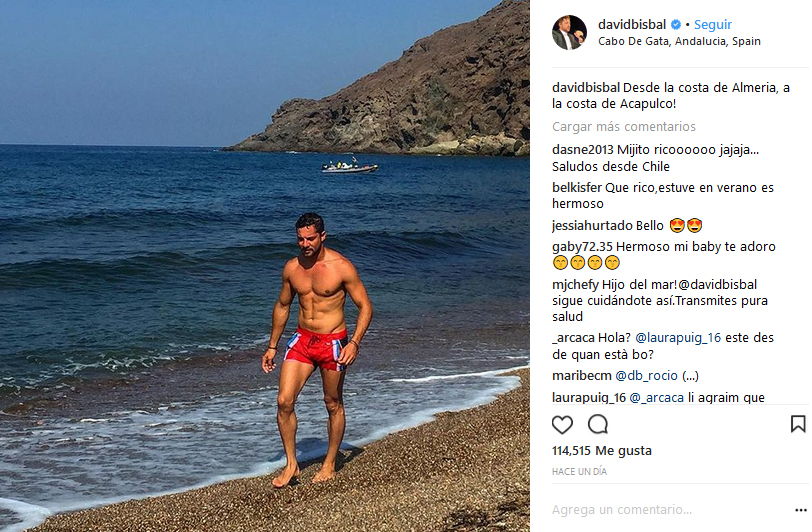This screenshot has height=532, width=812.
Task: Click the beach photo of the post
Action: 265,266
